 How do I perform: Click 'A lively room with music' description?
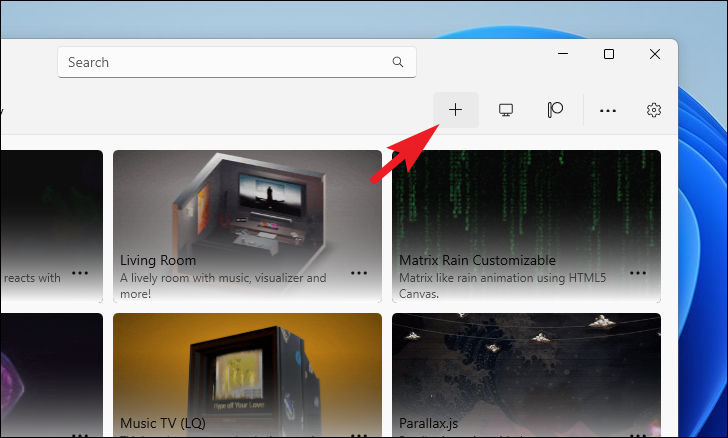click(x=223, y=285)
